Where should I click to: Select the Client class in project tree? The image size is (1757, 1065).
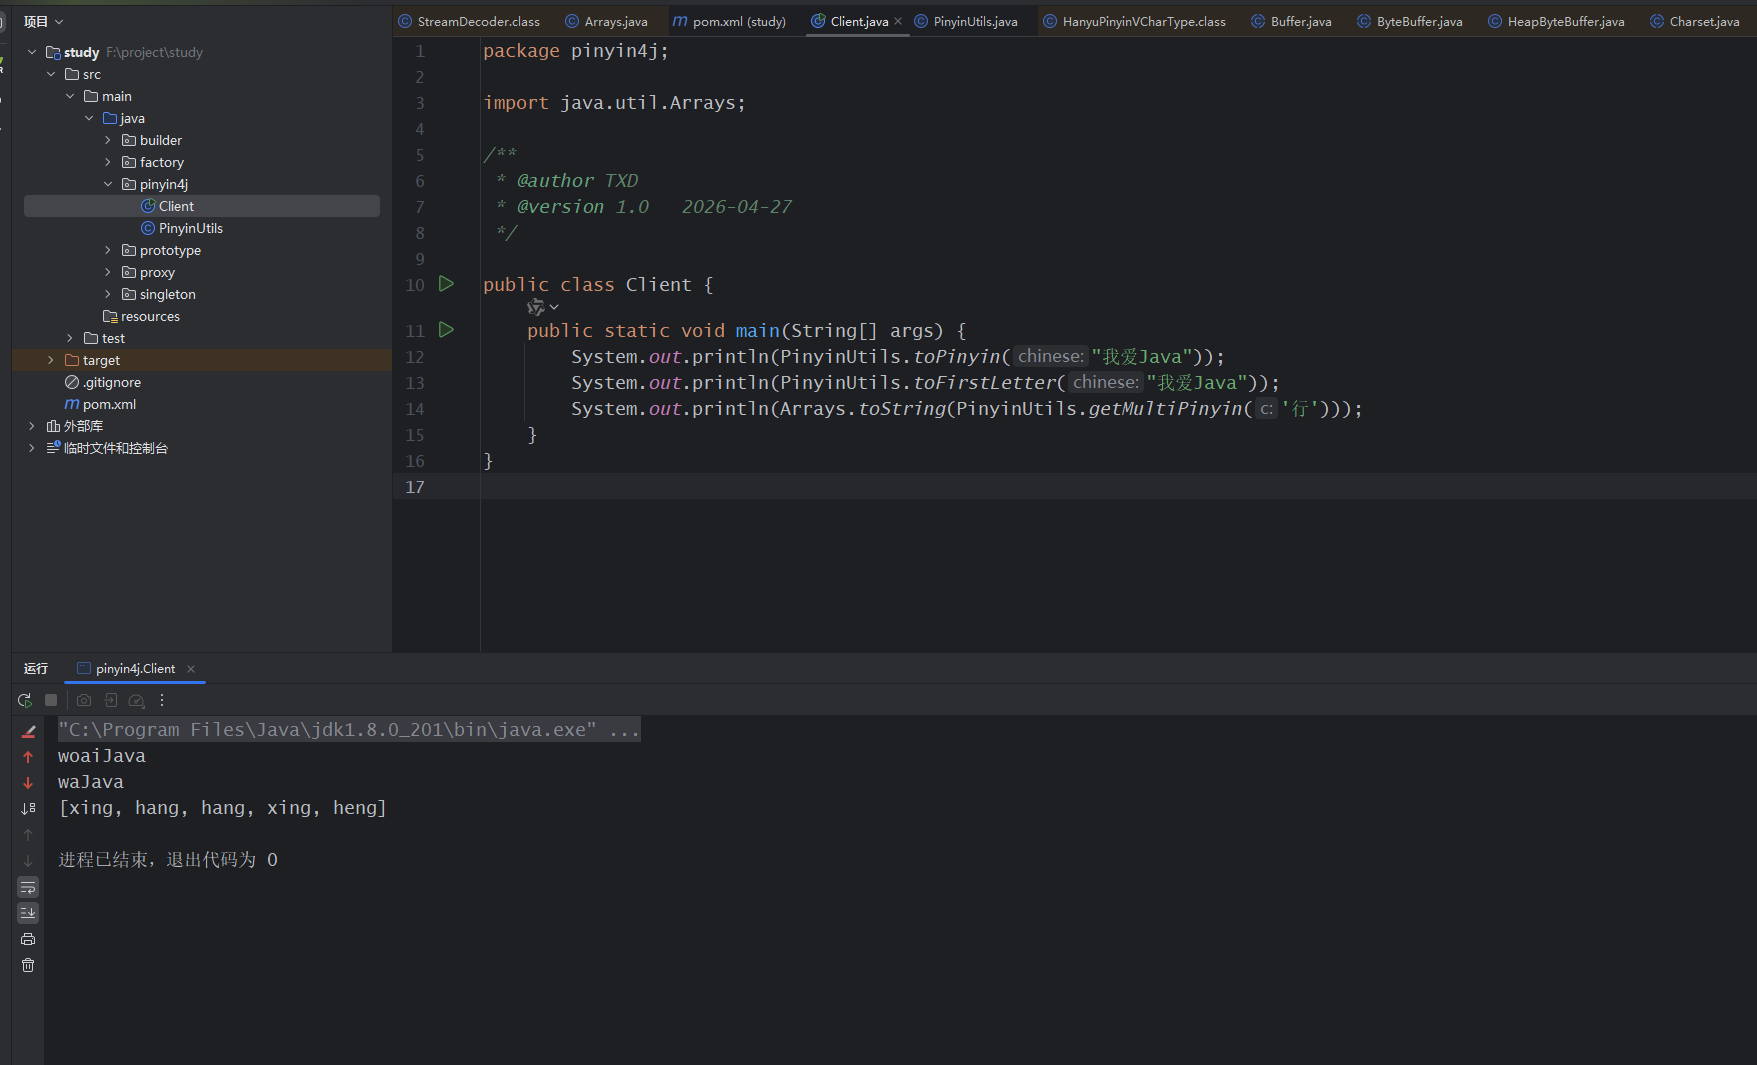pyautogui.click(x=202, y=206)
